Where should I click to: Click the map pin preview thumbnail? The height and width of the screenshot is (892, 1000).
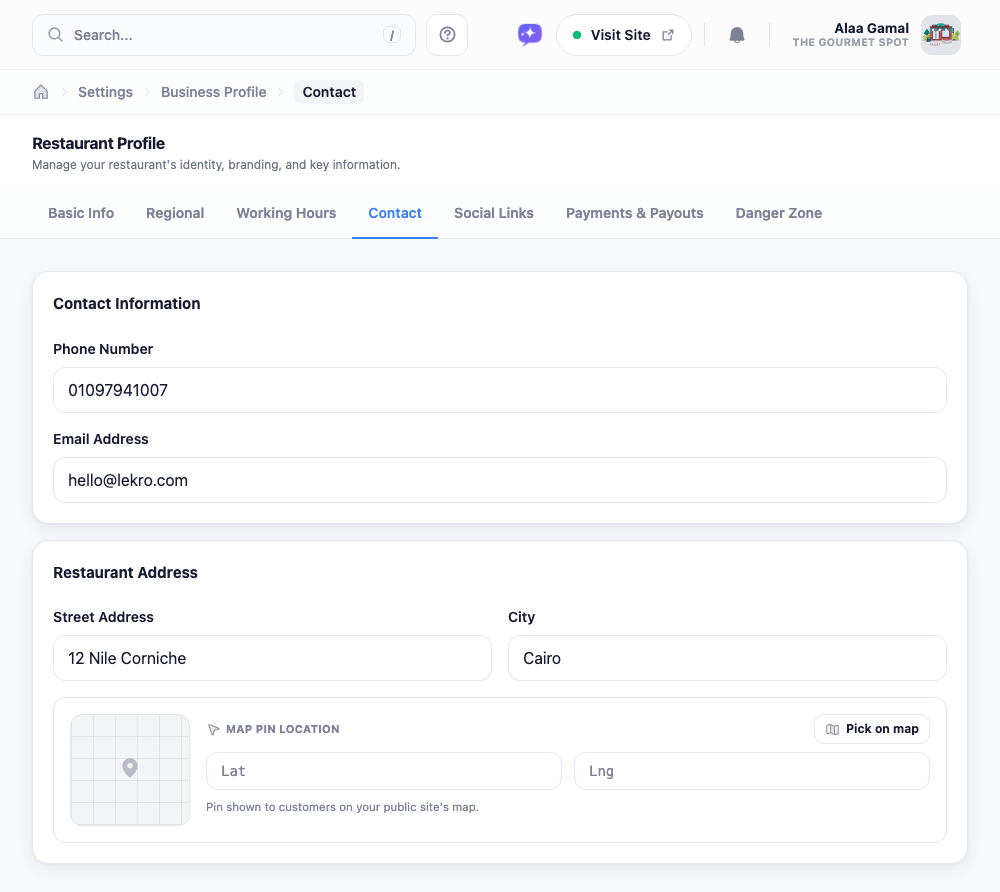point(130,770)
